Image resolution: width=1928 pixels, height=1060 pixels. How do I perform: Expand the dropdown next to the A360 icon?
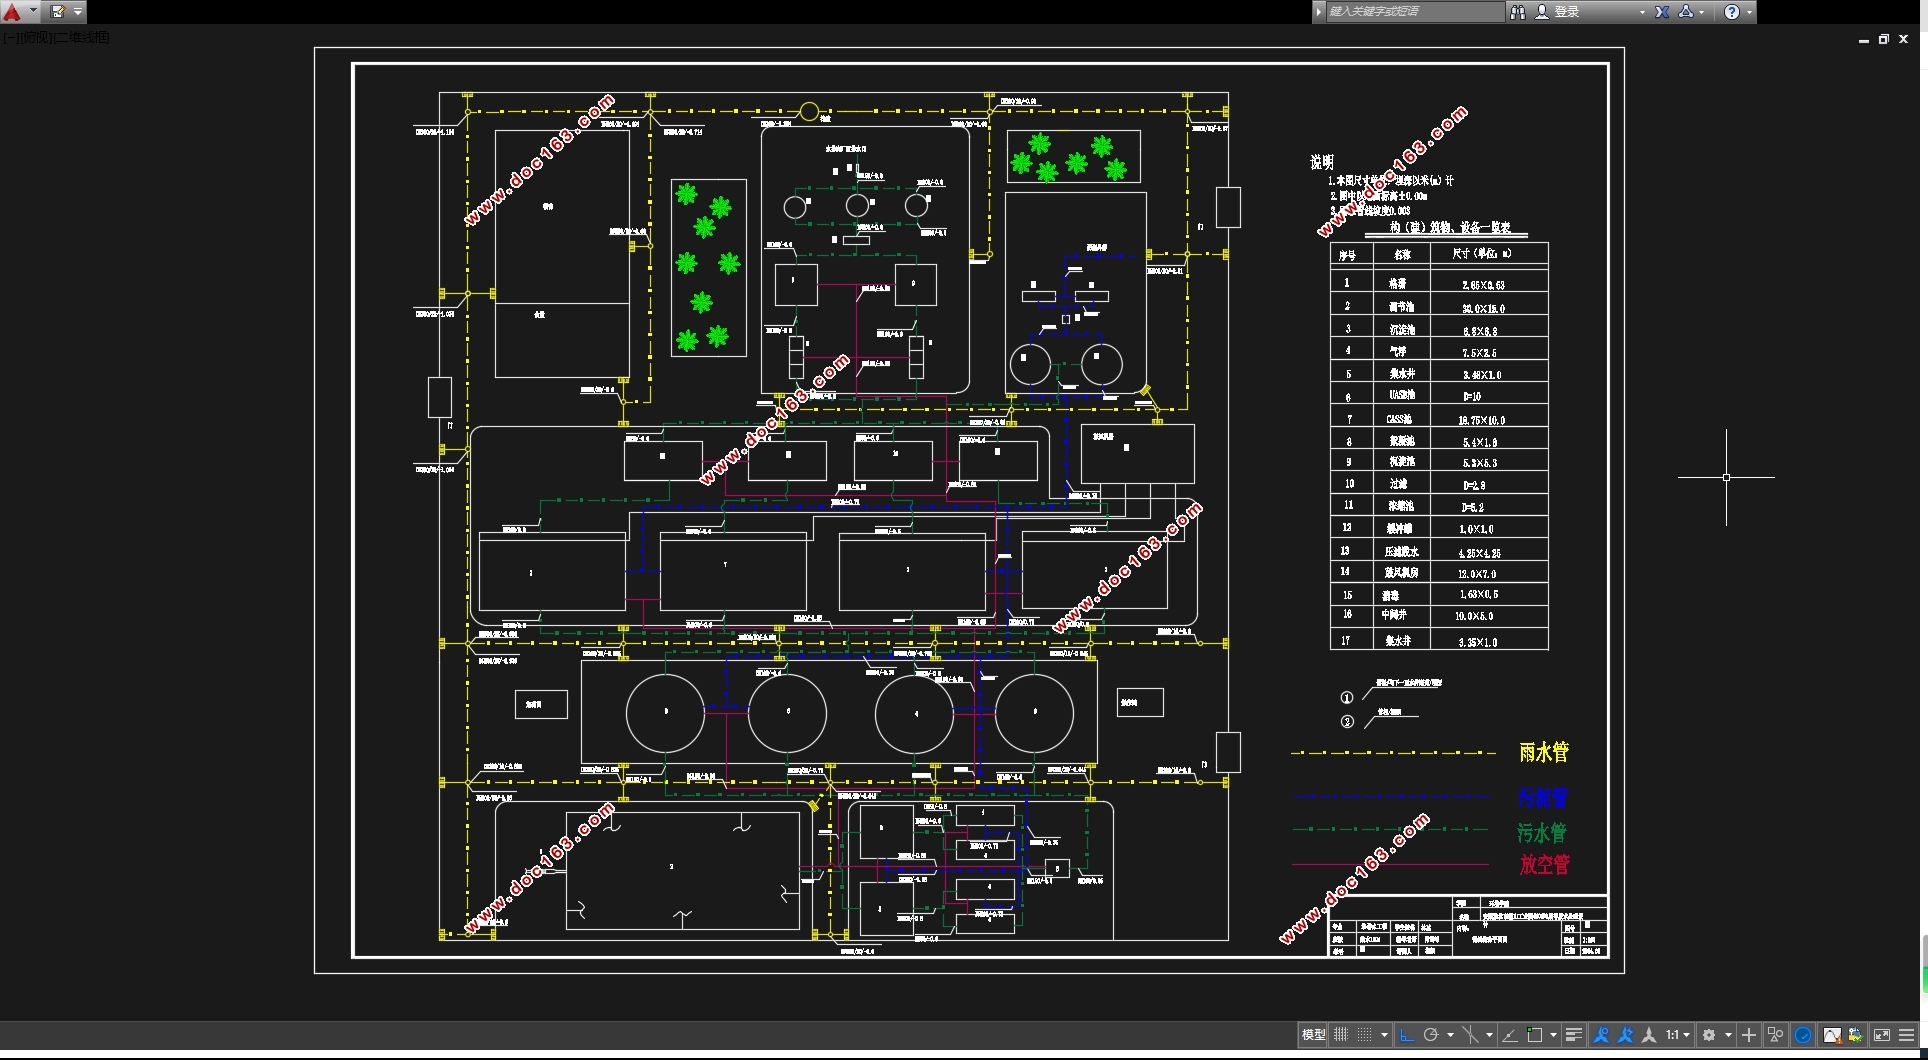click(x=1701, y=12)
